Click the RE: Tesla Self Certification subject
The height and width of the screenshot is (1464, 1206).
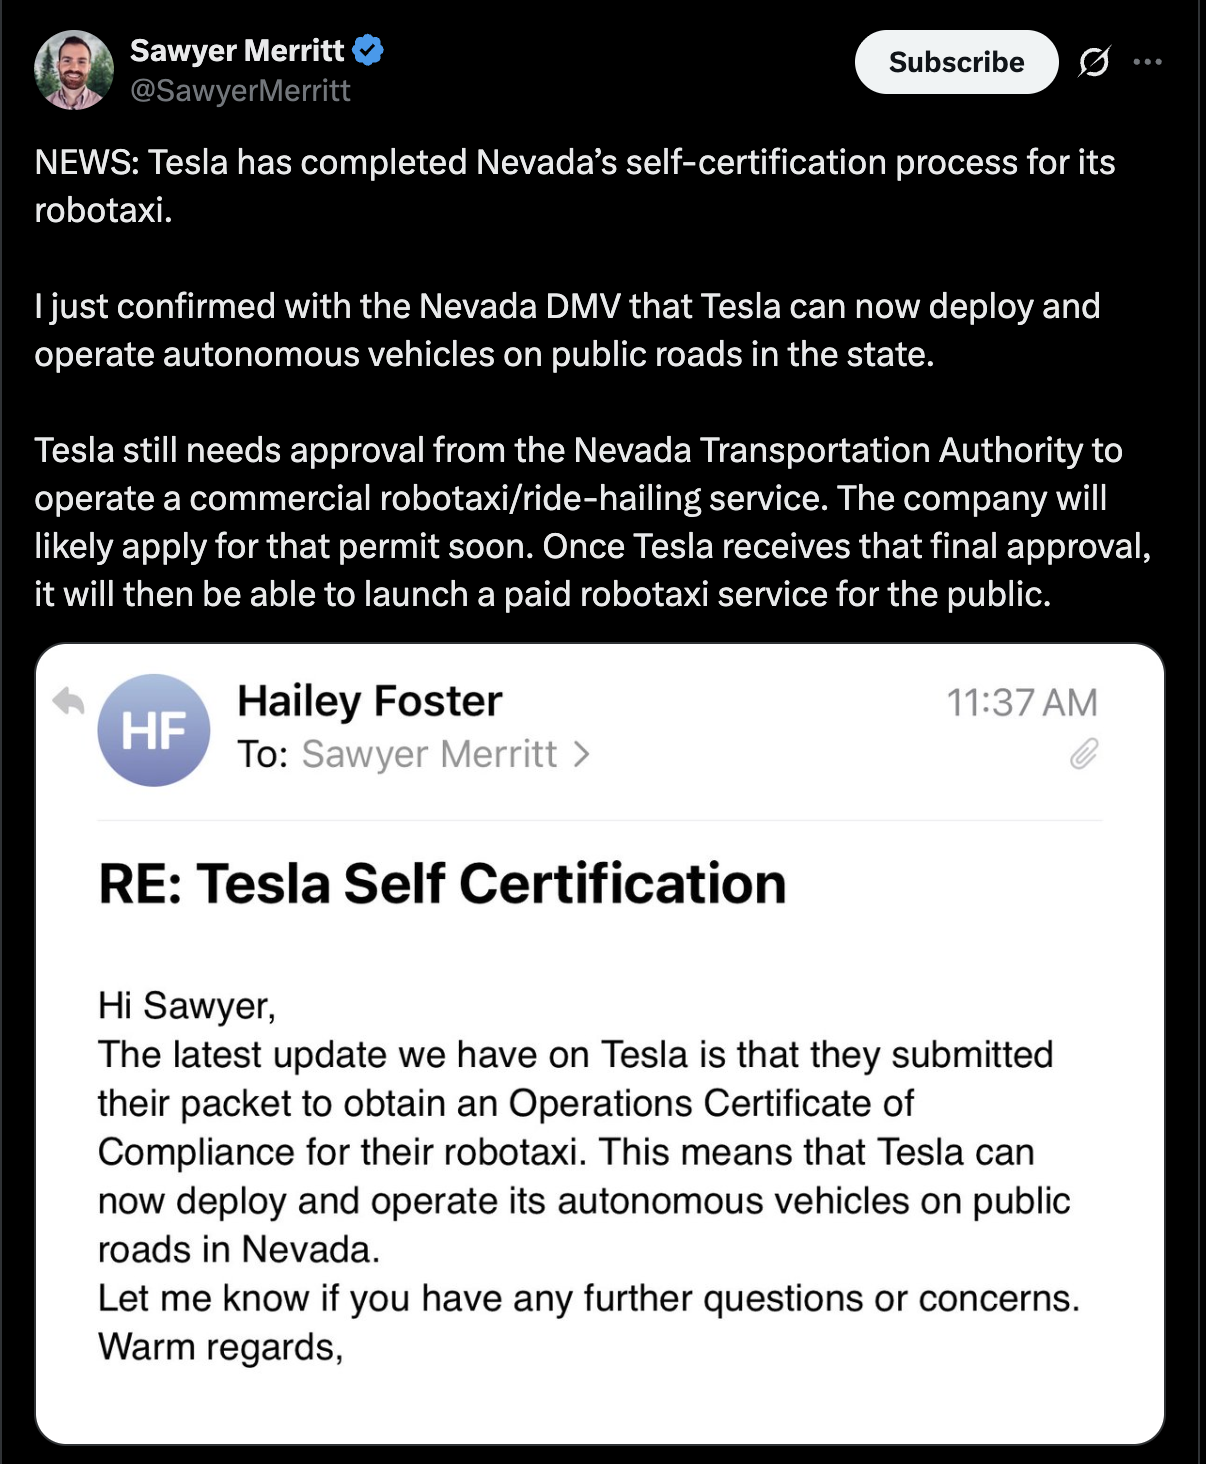coord(442,884)
